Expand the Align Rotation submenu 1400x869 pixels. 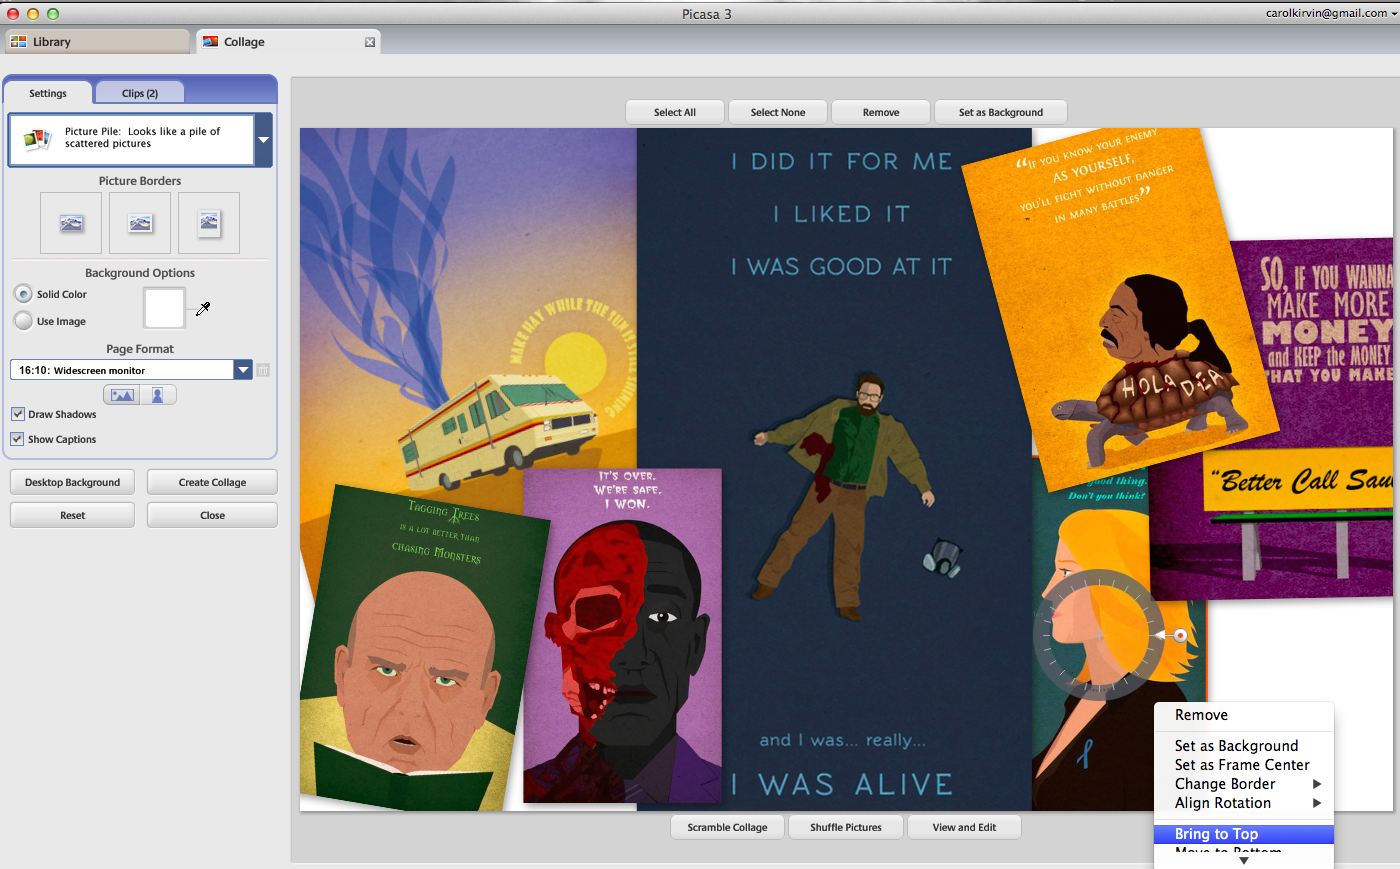click(1244, 803)
